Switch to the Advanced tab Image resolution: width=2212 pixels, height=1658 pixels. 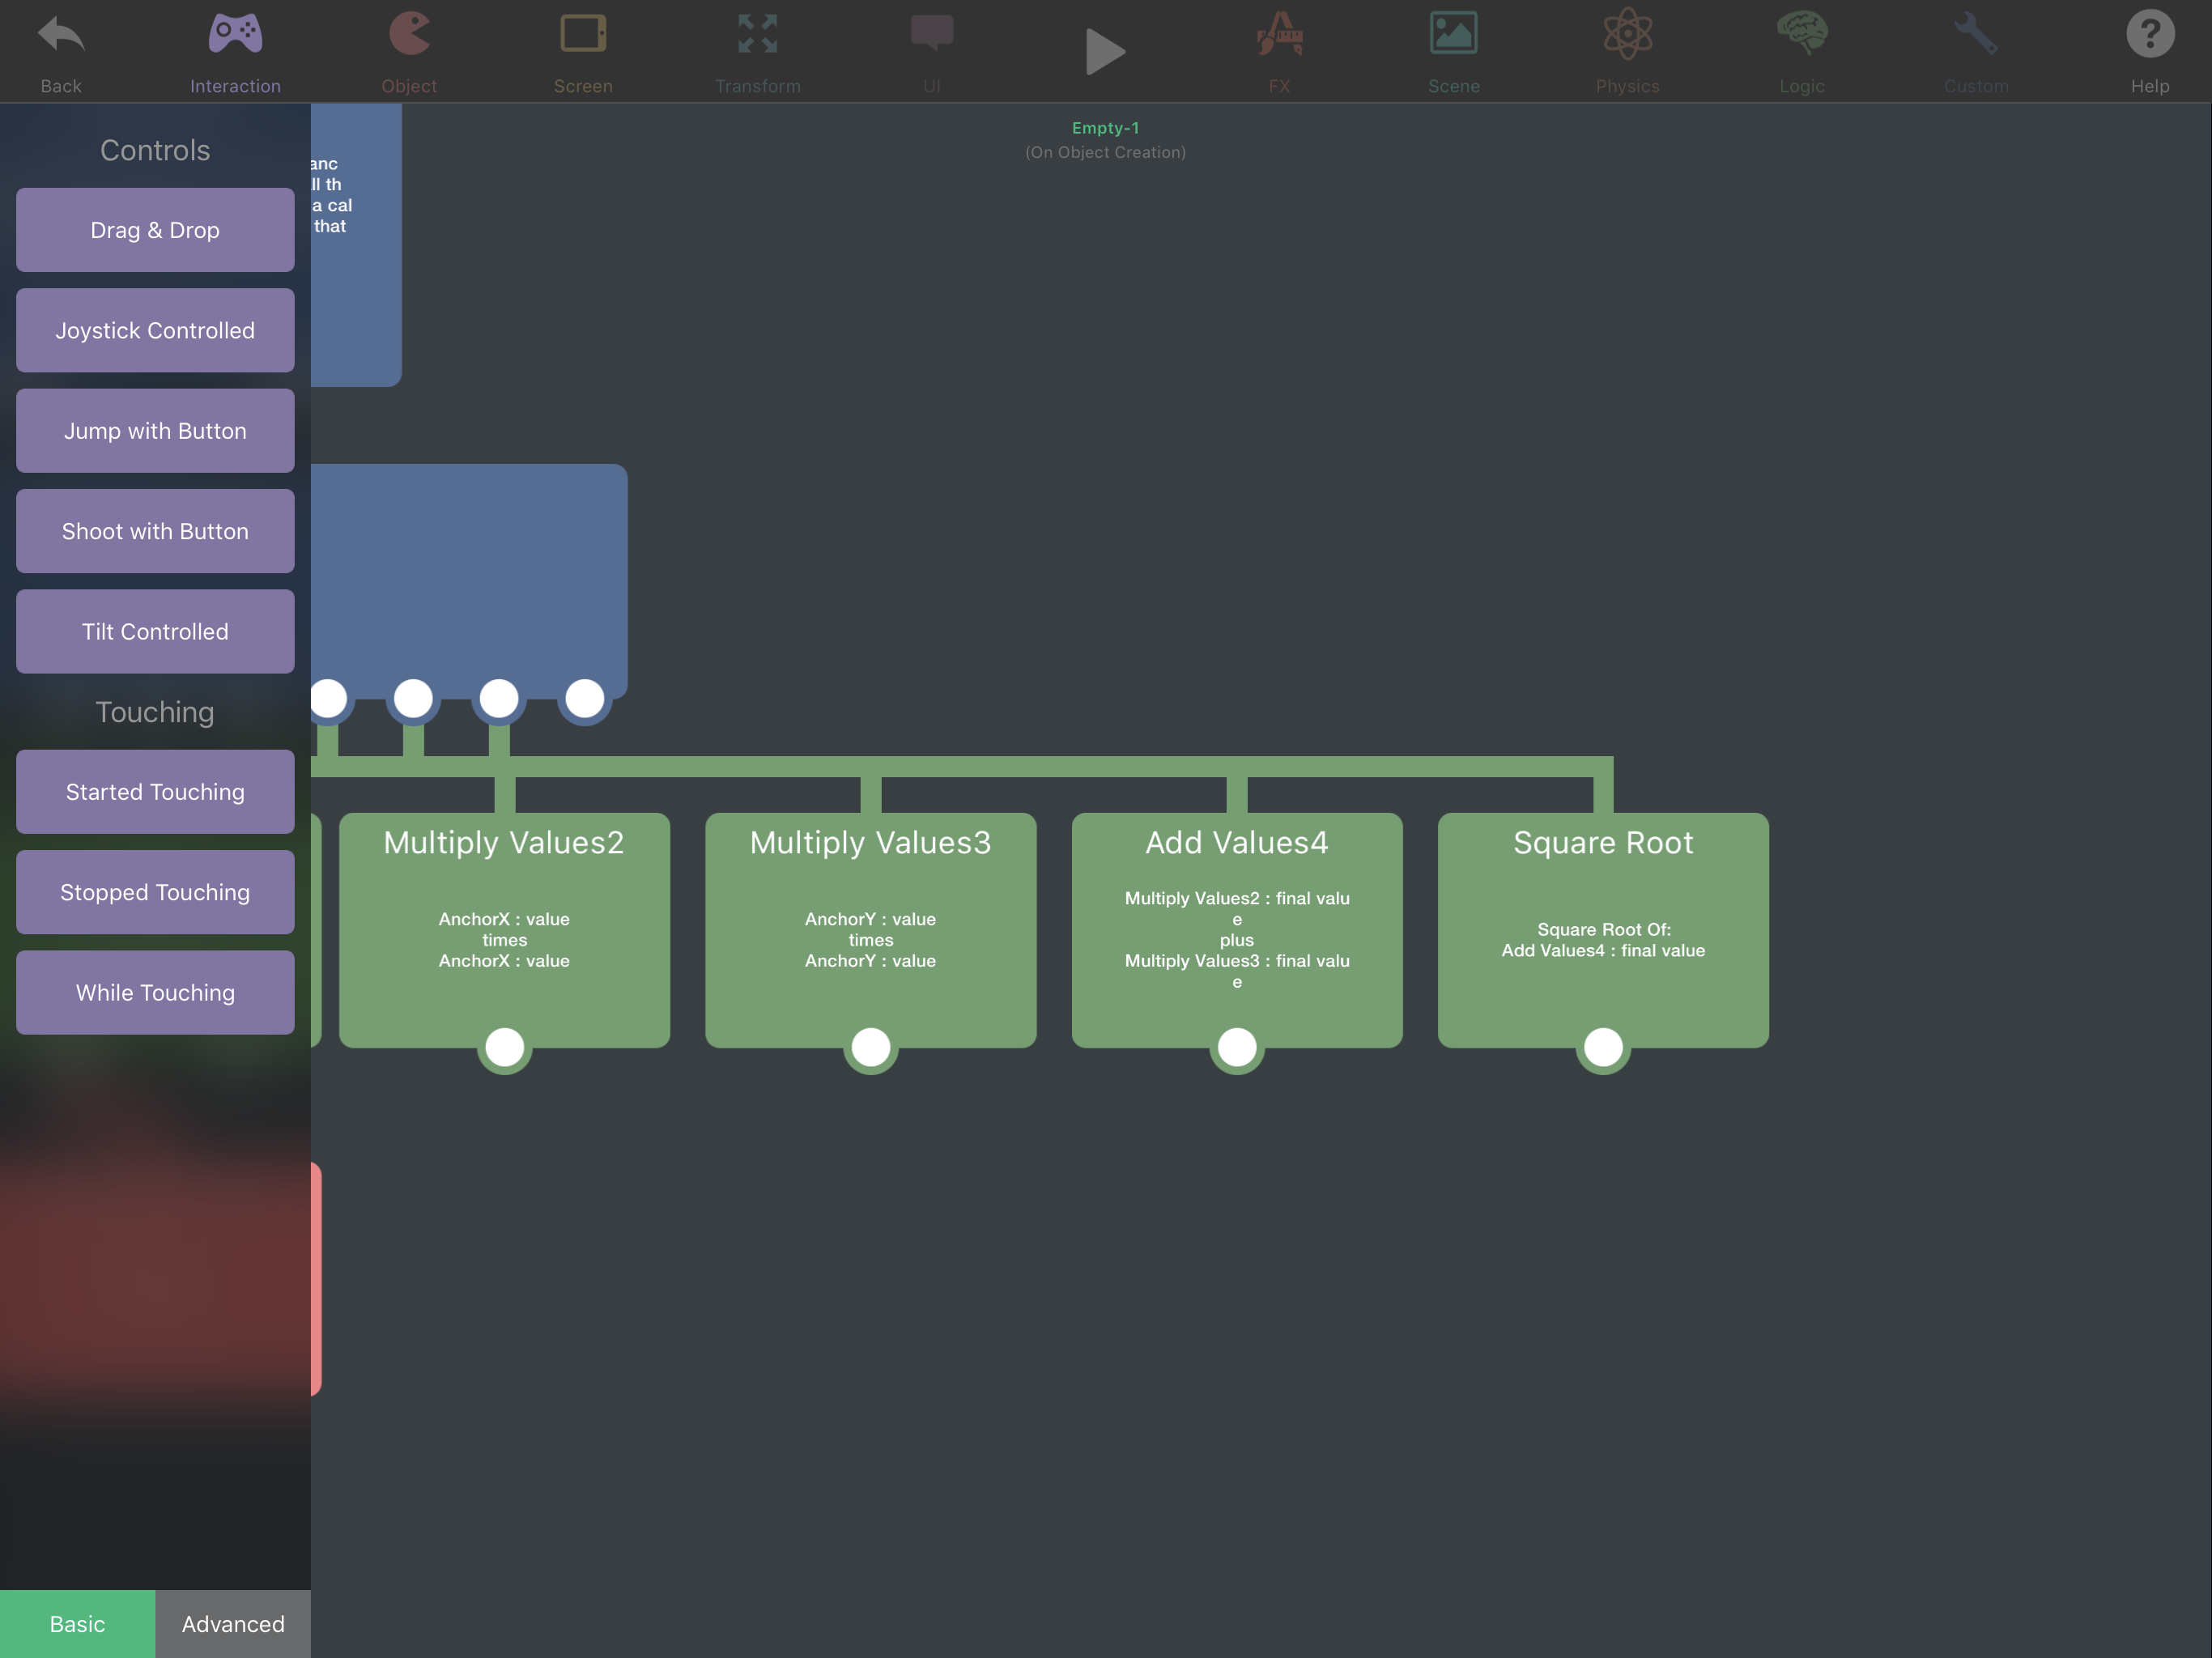click(x=233, y=1623)
